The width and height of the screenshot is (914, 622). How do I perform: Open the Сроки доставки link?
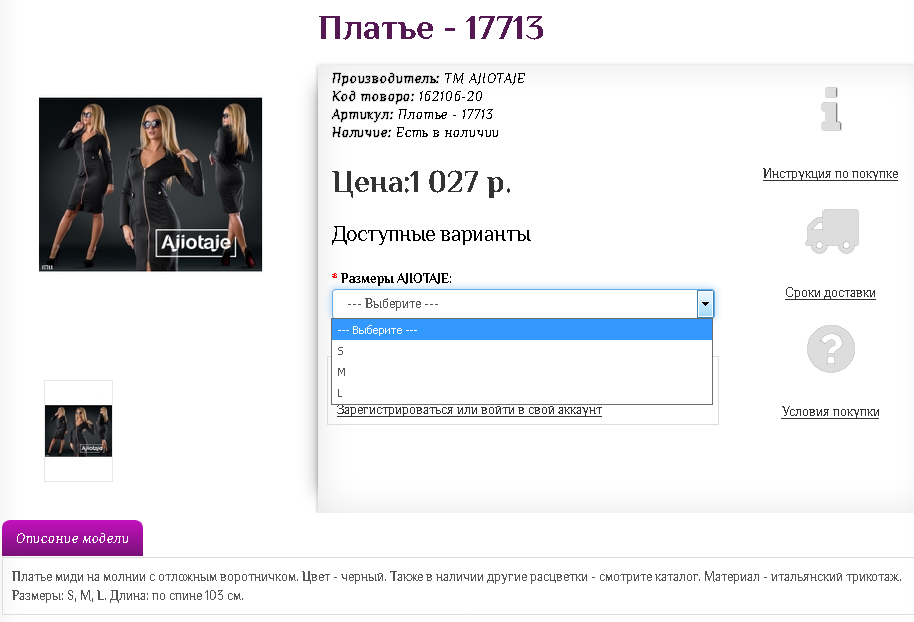coord(830,293)
